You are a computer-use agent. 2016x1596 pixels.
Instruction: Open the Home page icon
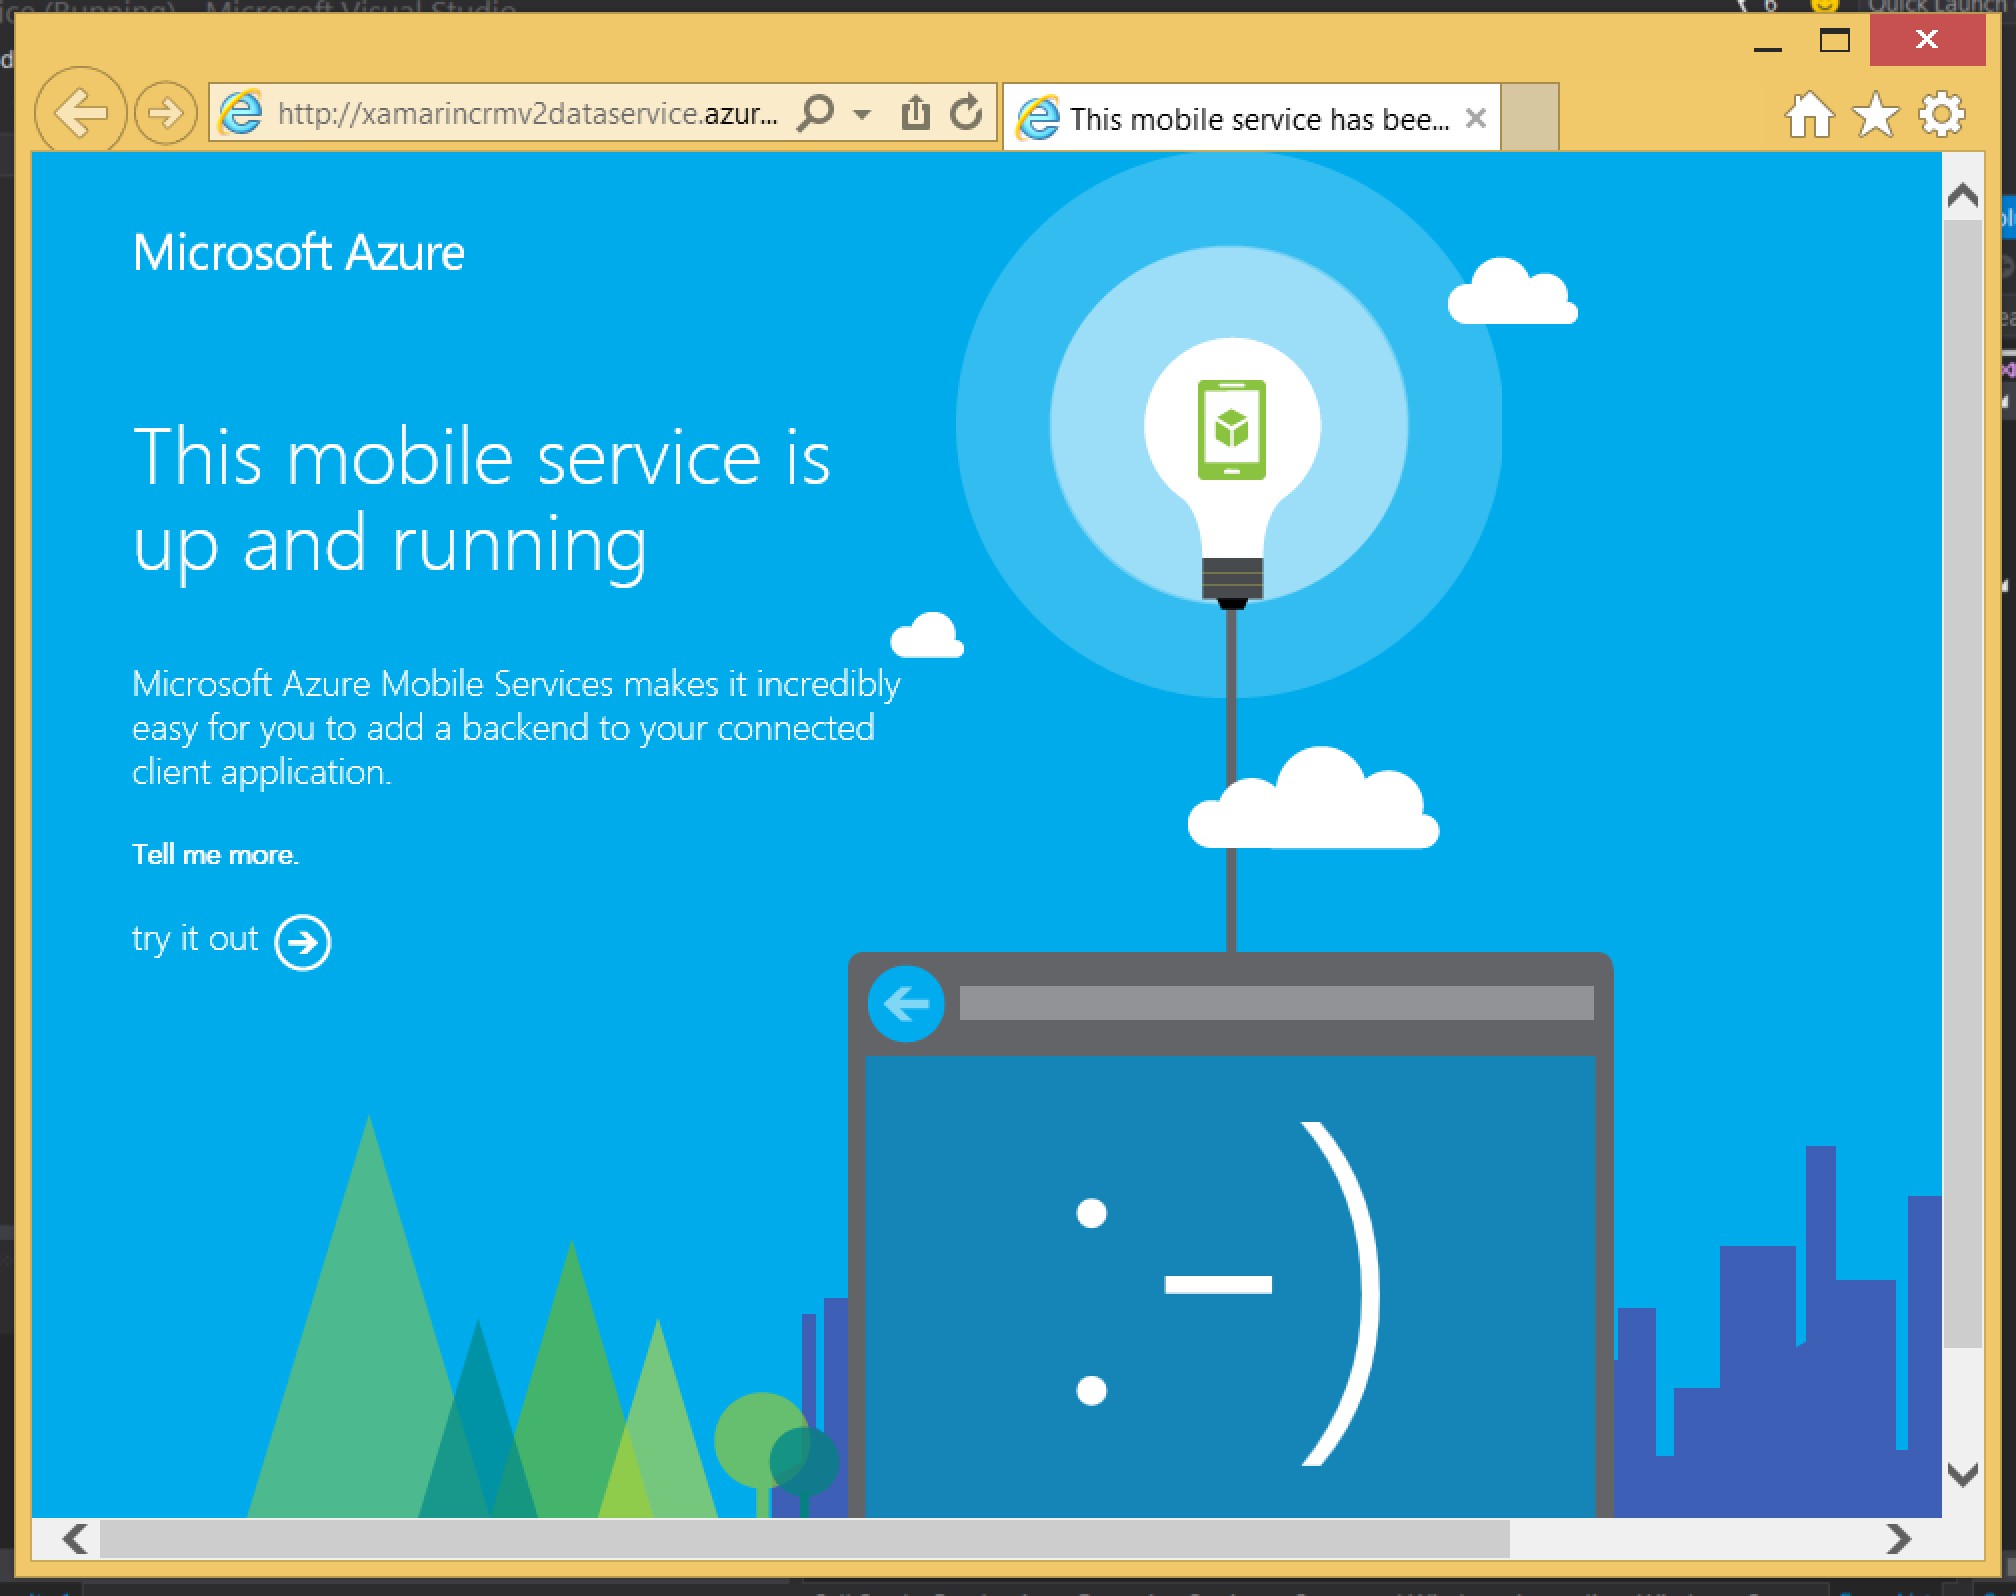[x=1809, y=115]
